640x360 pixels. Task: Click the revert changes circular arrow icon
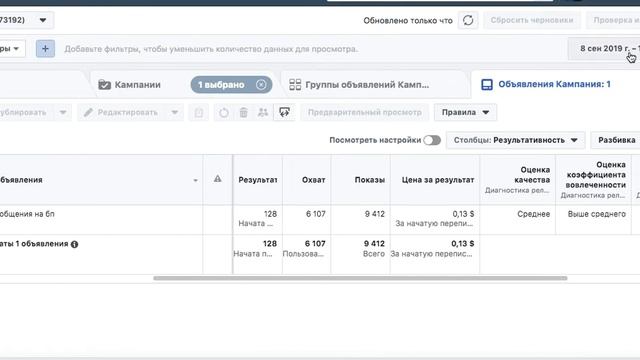pos(224,112)
